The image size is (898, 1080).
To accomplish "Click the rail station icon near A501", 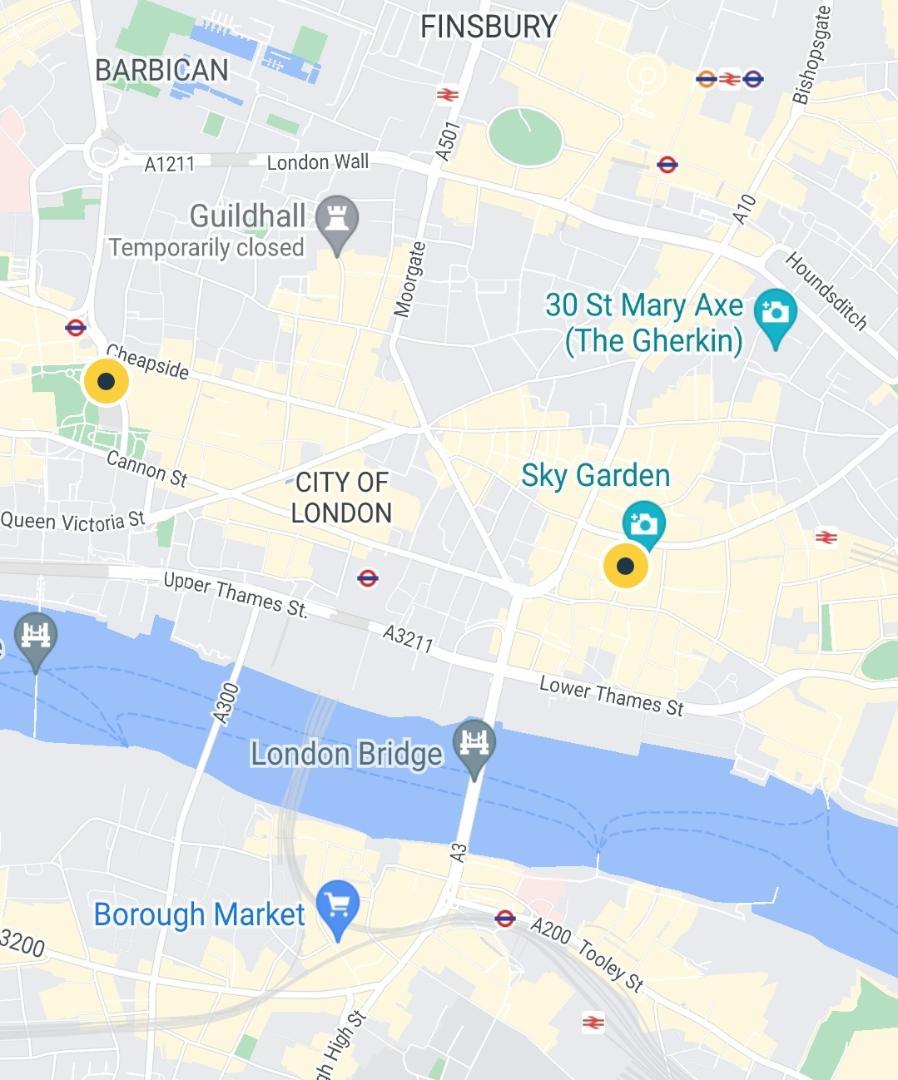I will point(448,94).
